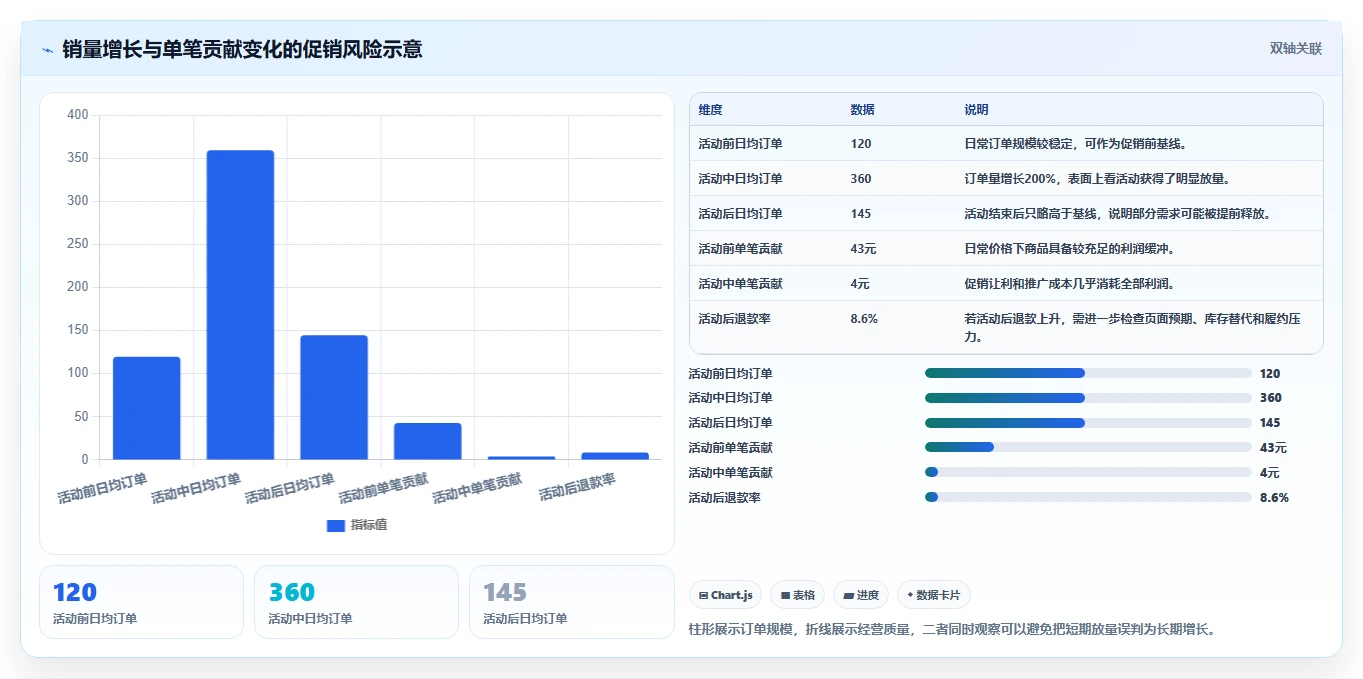Click the chart bar for 活动前单笔贡献
Image resolution: width=1363 pixels, height=679 pixels.
point(428,441)
